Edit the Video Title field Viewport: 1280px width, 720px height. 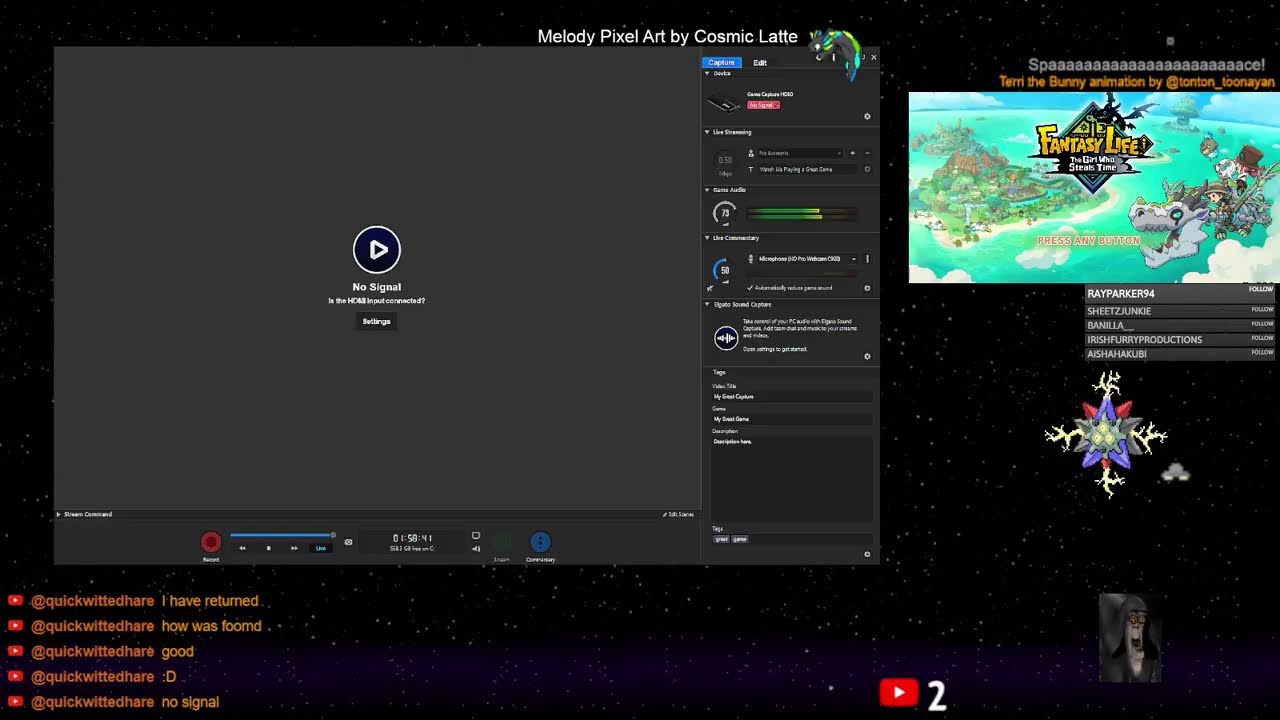click(792, 397)
